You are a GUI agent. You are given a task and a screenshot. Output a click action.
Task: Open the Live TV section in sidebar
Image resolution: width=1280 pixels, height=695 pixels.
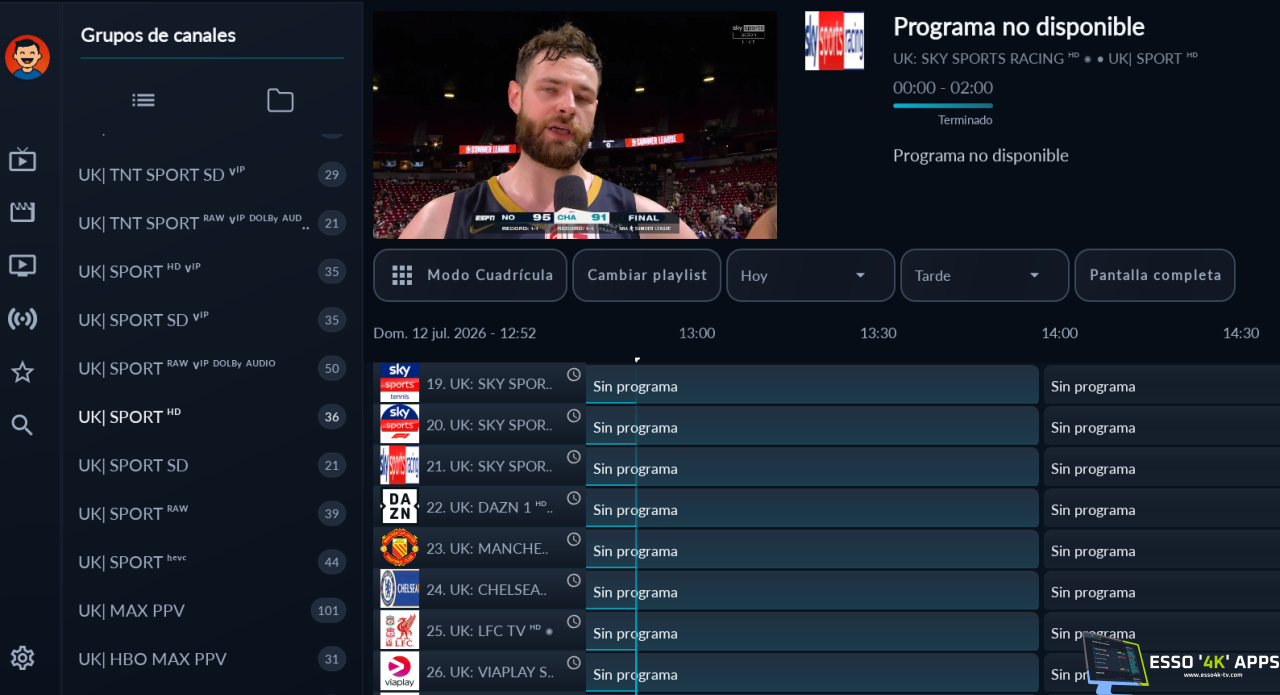click(22, 160)
